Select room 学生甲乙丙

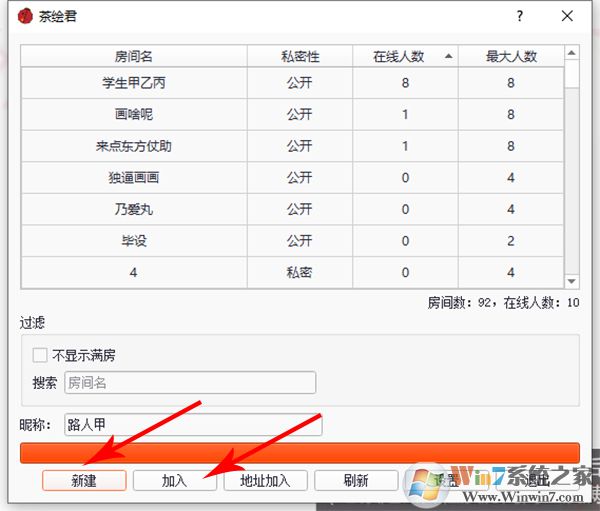coord(134,83)
